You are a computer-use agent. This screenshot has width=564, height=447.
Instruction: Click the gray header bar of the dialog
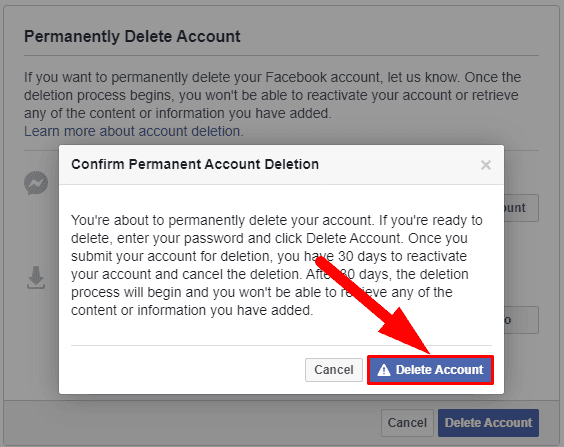[281, 165]
